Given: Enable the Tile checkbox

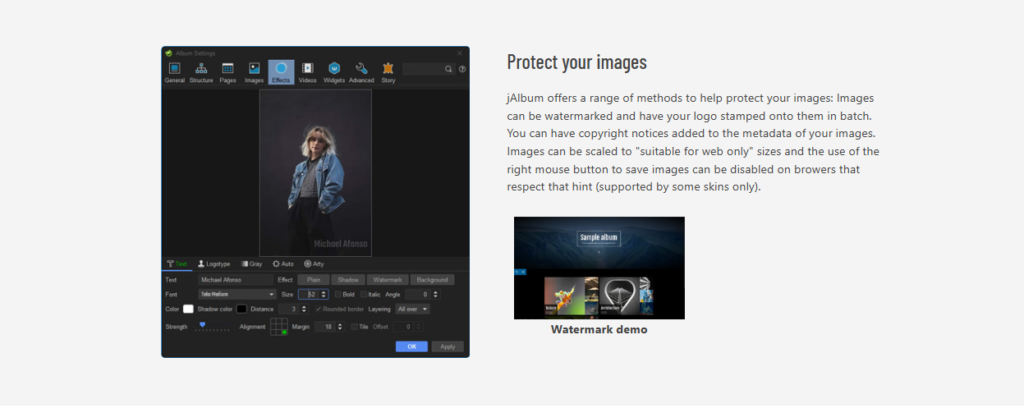Looking at the screenshot, I should pyautogui.click(x=355, y=326).
